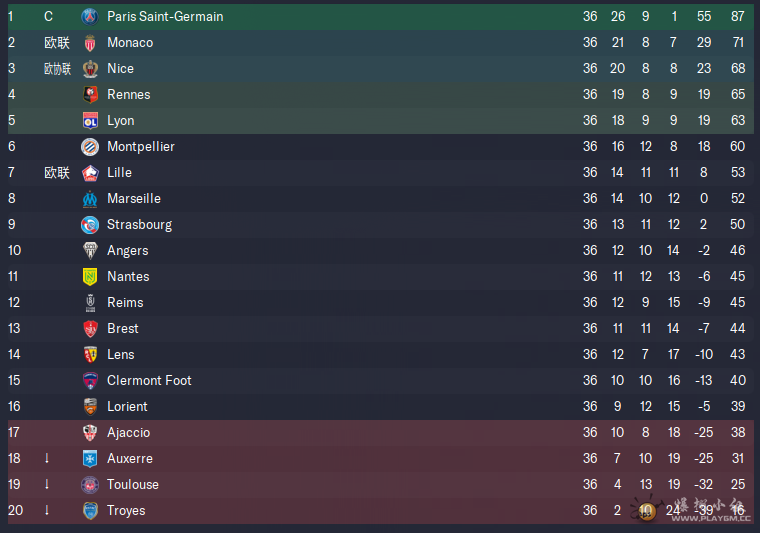This screenshot has height=533, width=760.
Task: Select the Lens club badge
Action: click(x=90, y=355)
